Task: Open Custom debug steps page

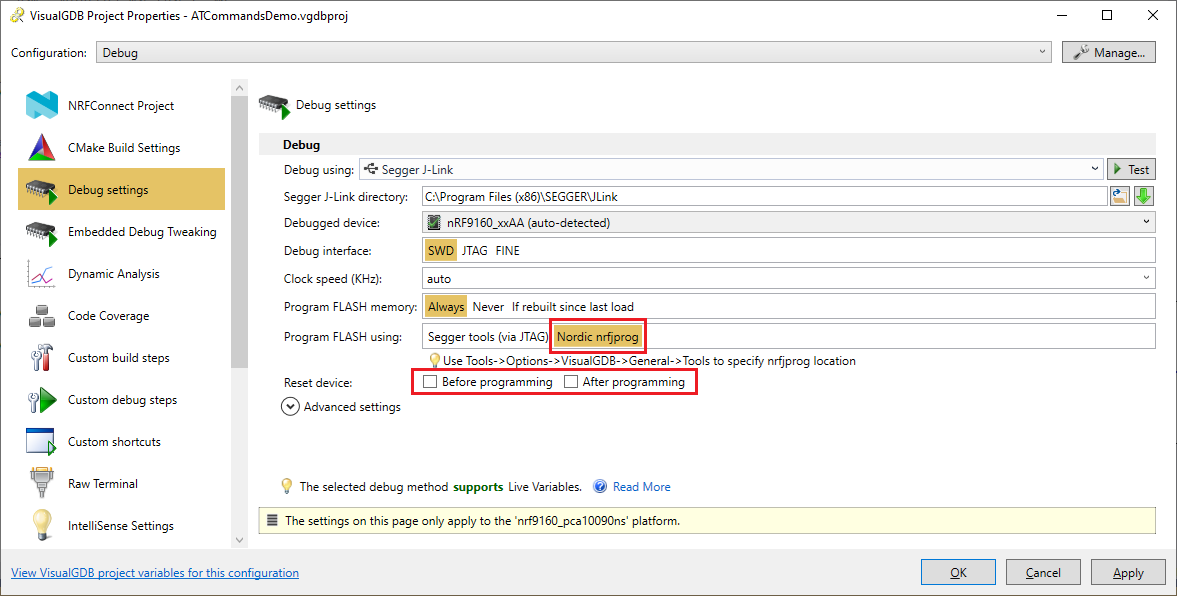Action: (121, 400)
